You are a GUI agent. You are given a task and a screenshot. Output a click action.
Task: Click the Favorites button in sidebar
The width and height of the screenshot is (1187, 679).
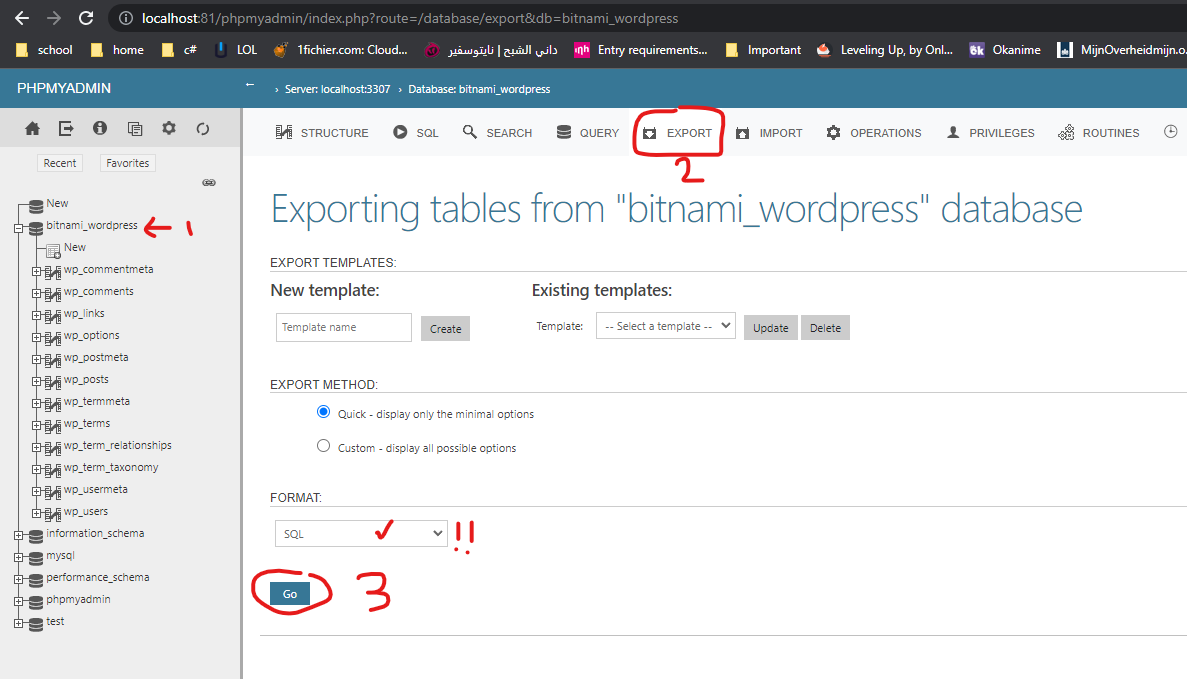[128, 163]
